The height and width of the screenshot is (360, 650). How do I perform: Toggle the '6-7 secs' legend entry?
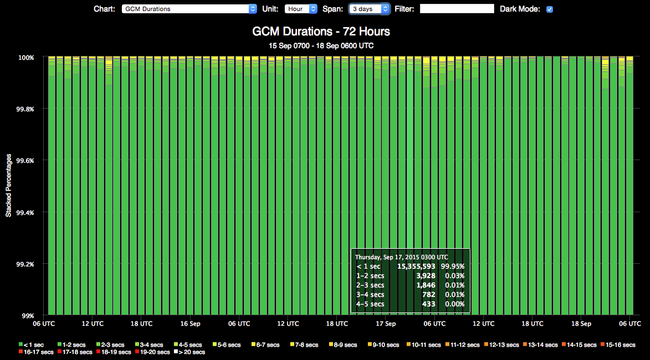pos(265,345)
